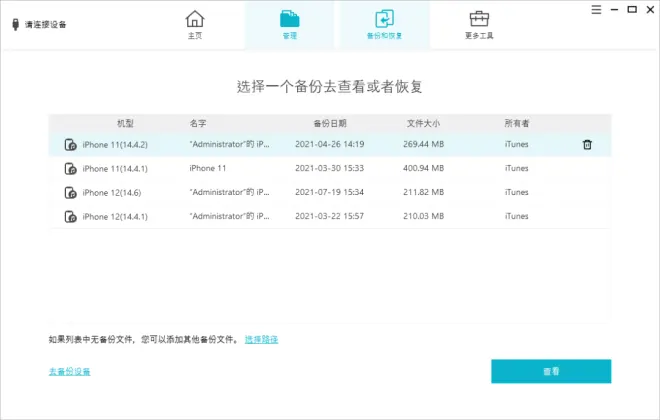Click date 2021-07-19 15:34
The height and width of the screenshot is (420, 660).
click(330, 192)
